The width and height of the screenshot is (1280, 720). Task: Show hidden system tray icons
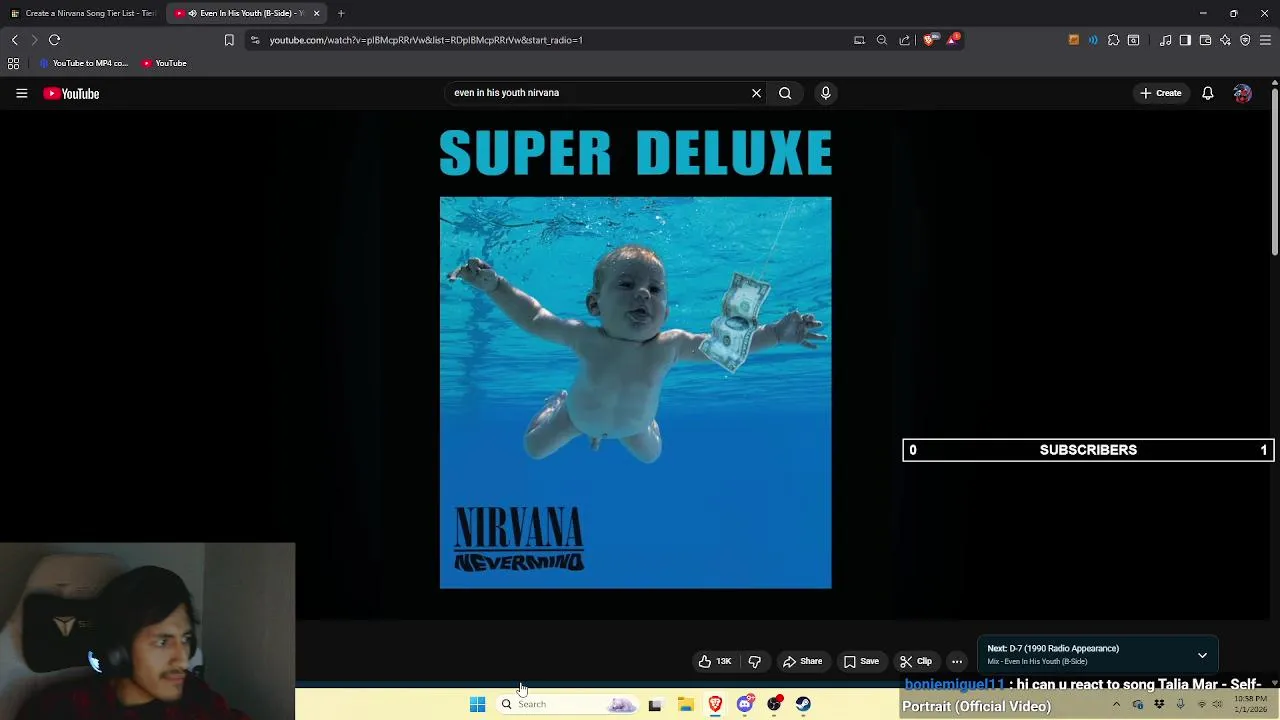pyautogui.click(x=1116, y=704)
